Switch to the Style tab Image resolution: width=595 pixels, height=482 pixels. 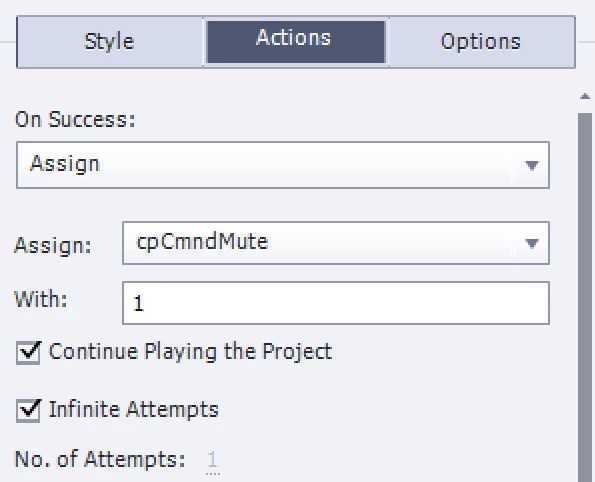pyautogui.click(x=110, y=42)
